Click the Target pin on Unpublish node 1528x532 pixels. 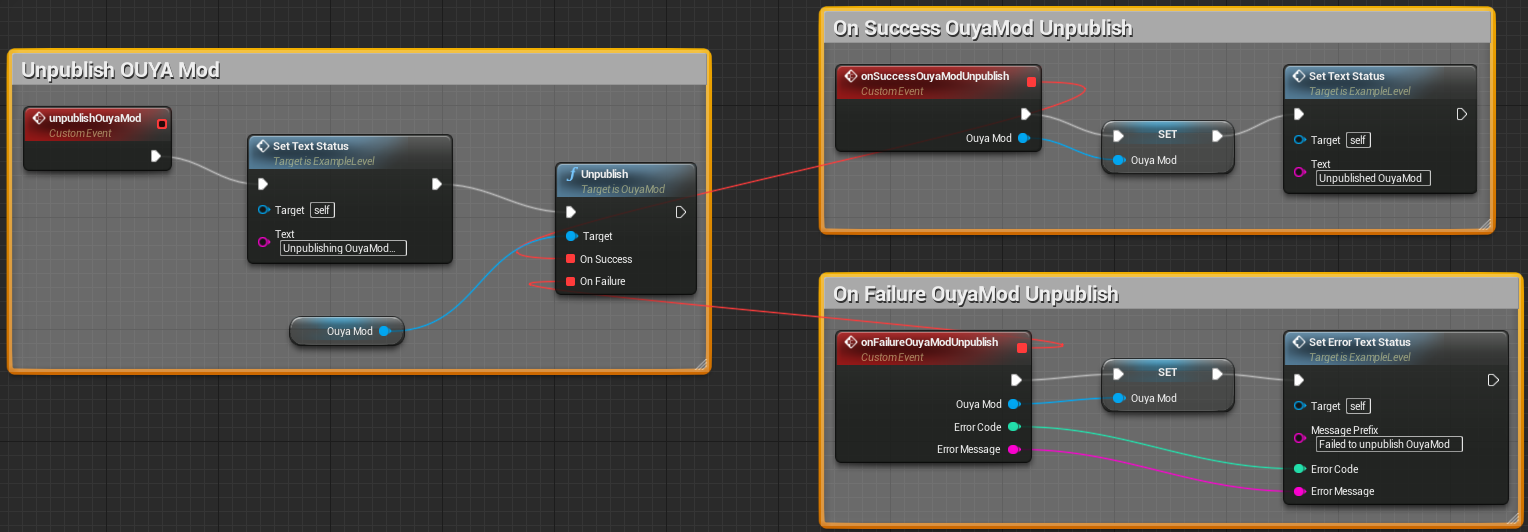point(571,237)
